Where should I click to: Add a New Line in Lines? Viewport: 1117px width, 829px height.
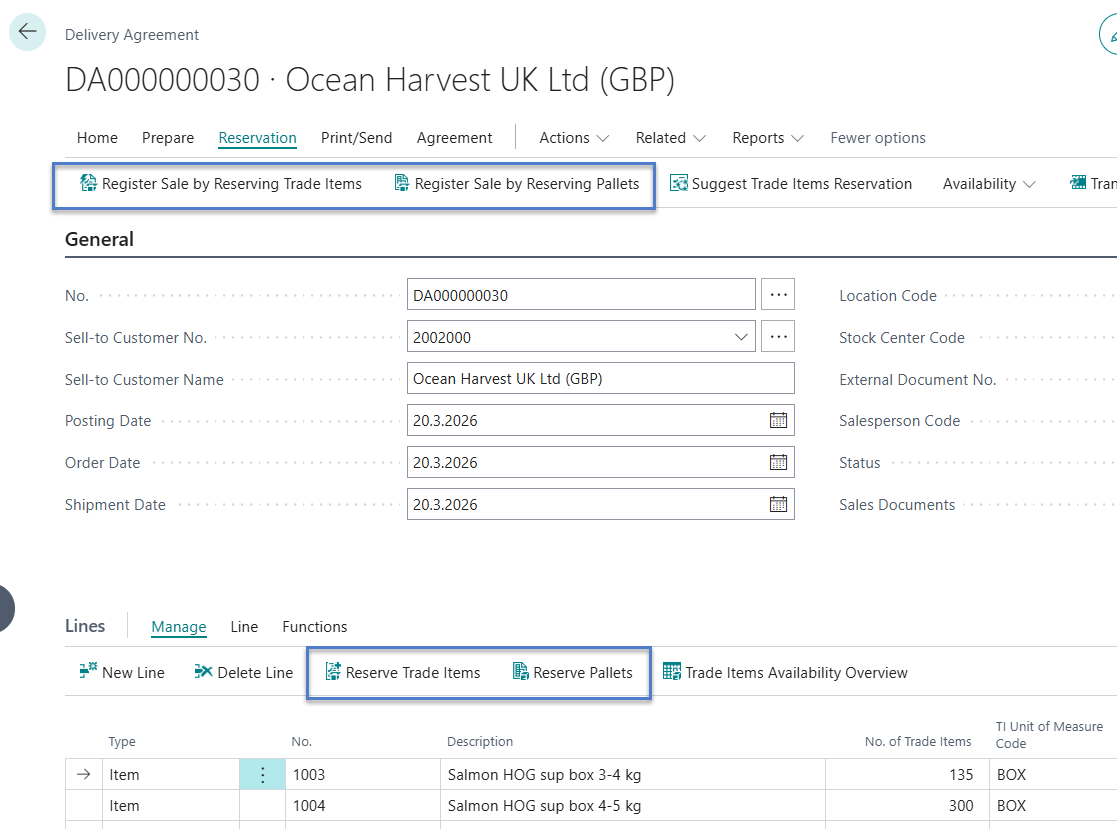click(x=122, y=673)
